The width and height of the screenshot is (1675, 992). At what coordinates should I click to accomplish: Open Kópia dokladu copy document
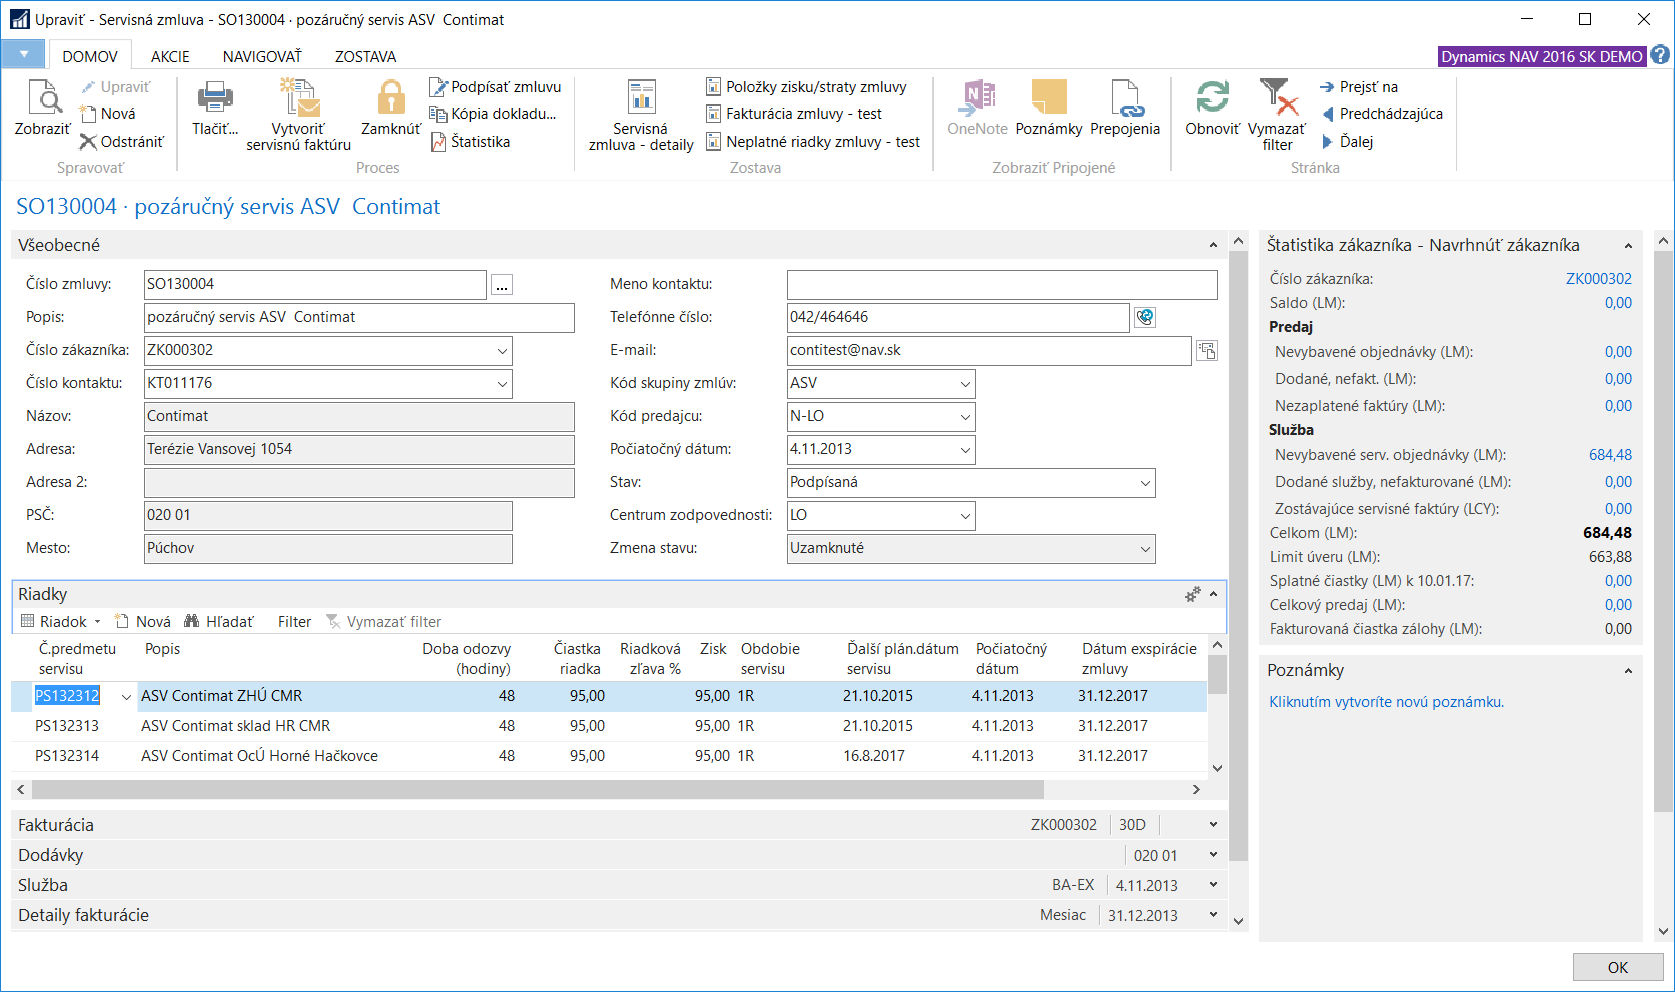(x=492, y=114)
